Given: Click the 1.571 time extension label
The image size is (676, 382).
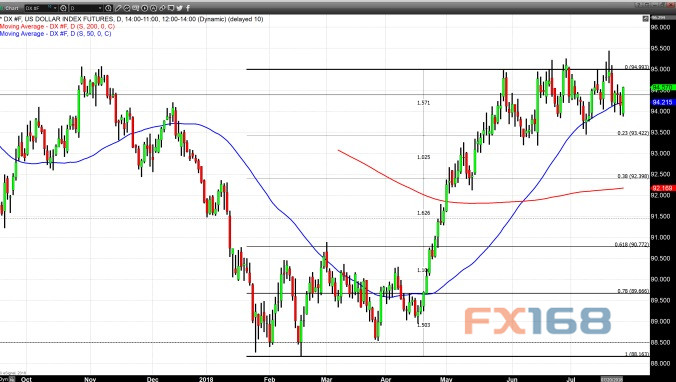Looking at the screenshot, I should 423,103.
